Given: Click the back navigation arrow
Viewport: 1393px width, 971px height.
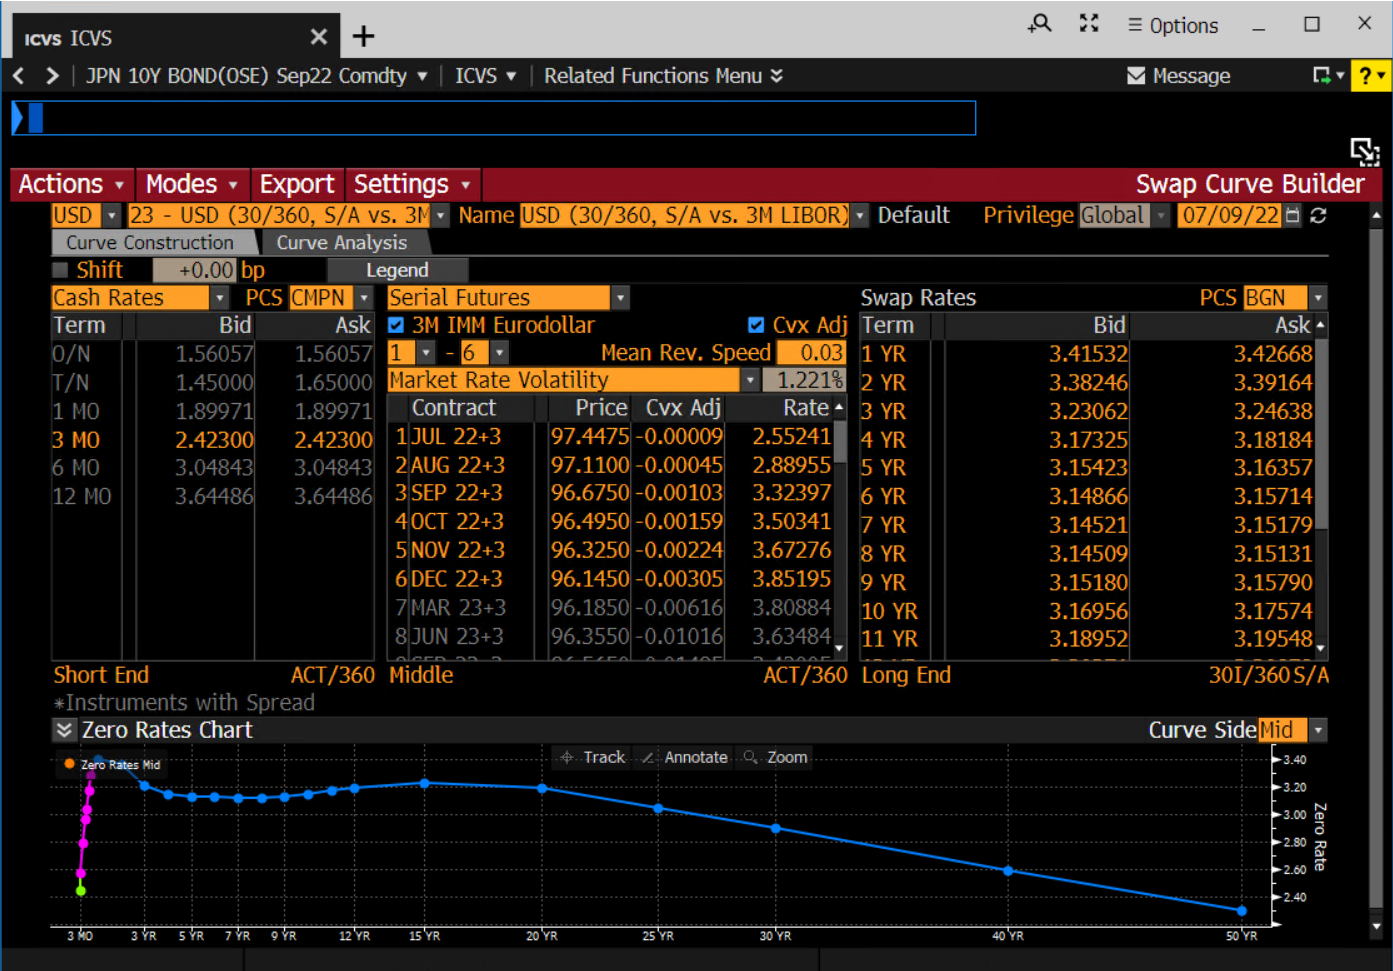Looking at the screenshot, I should point(19,76).
